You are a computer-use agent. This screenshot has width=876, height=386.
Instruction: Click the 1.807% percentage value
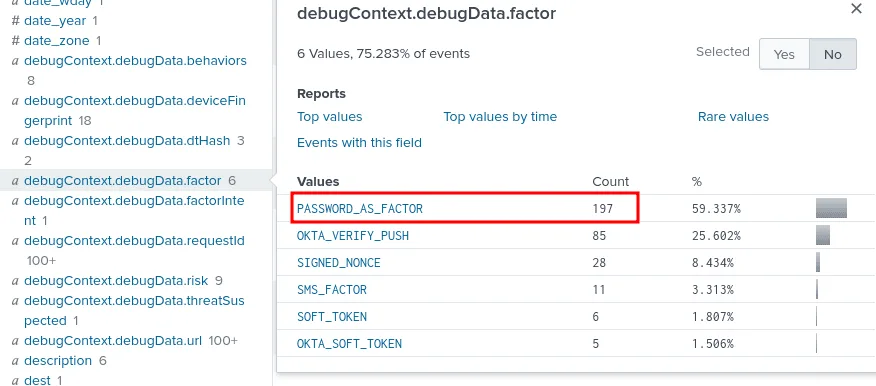713,317
